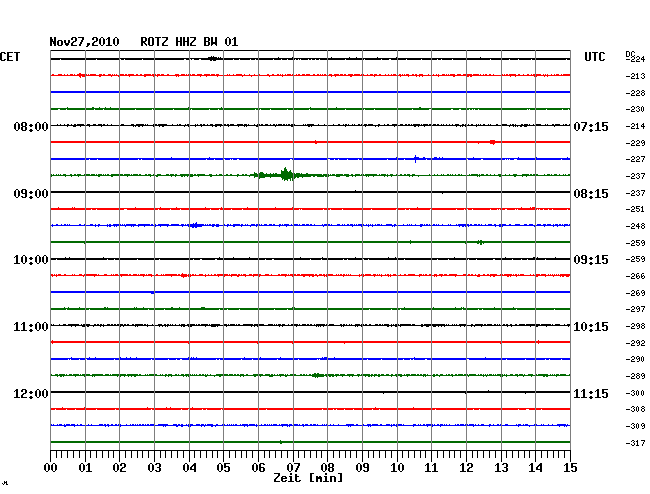Click the 15 minute axis label
This screenshot has height=494, width=650.
(570, 468)
